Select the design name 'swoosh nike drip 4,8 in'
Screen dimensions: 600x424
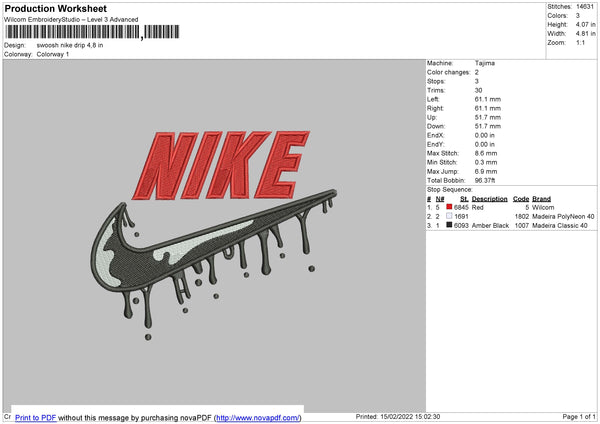pyautogui.click(x=70, y=45)
